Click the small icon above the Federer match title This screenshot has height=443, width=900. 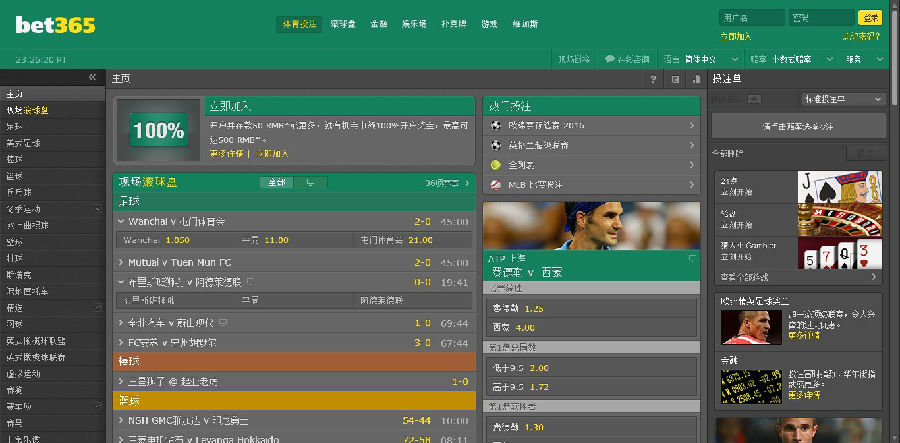(692, 258)
